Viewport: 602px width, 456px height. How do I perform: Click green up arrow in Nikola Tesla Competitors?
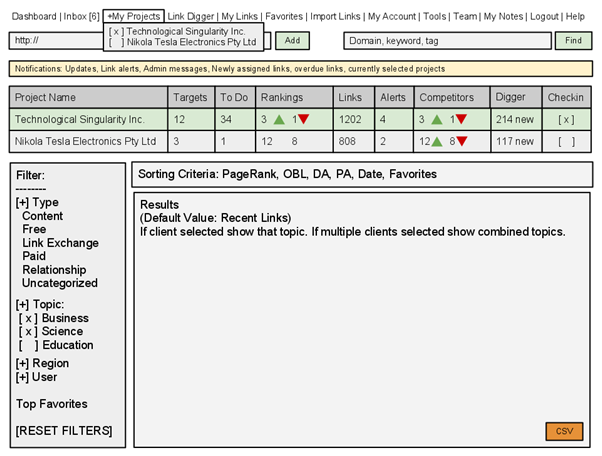click(x=437, y=142)
